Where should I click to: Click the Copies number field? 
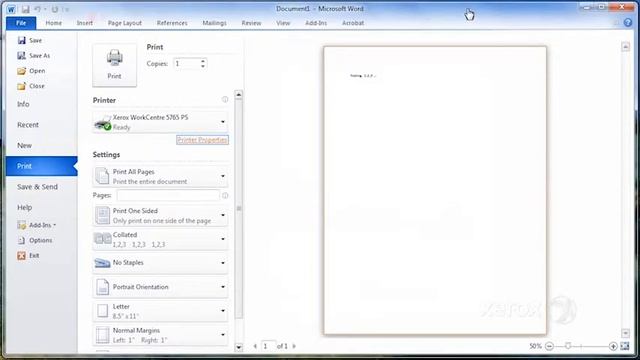(x=187, y=64)
